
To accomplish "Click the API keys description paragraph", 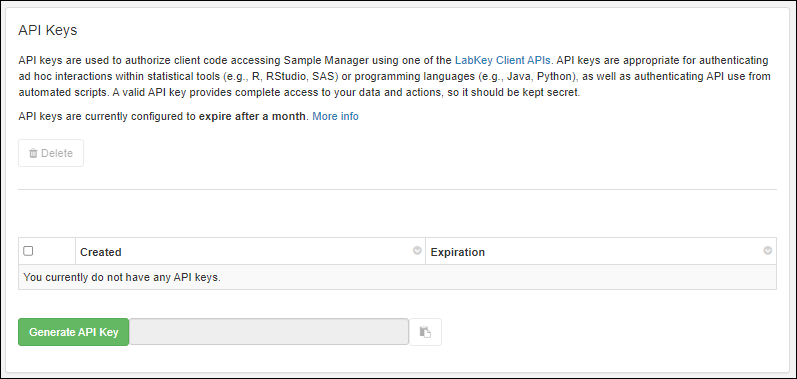I will [394, 77].
